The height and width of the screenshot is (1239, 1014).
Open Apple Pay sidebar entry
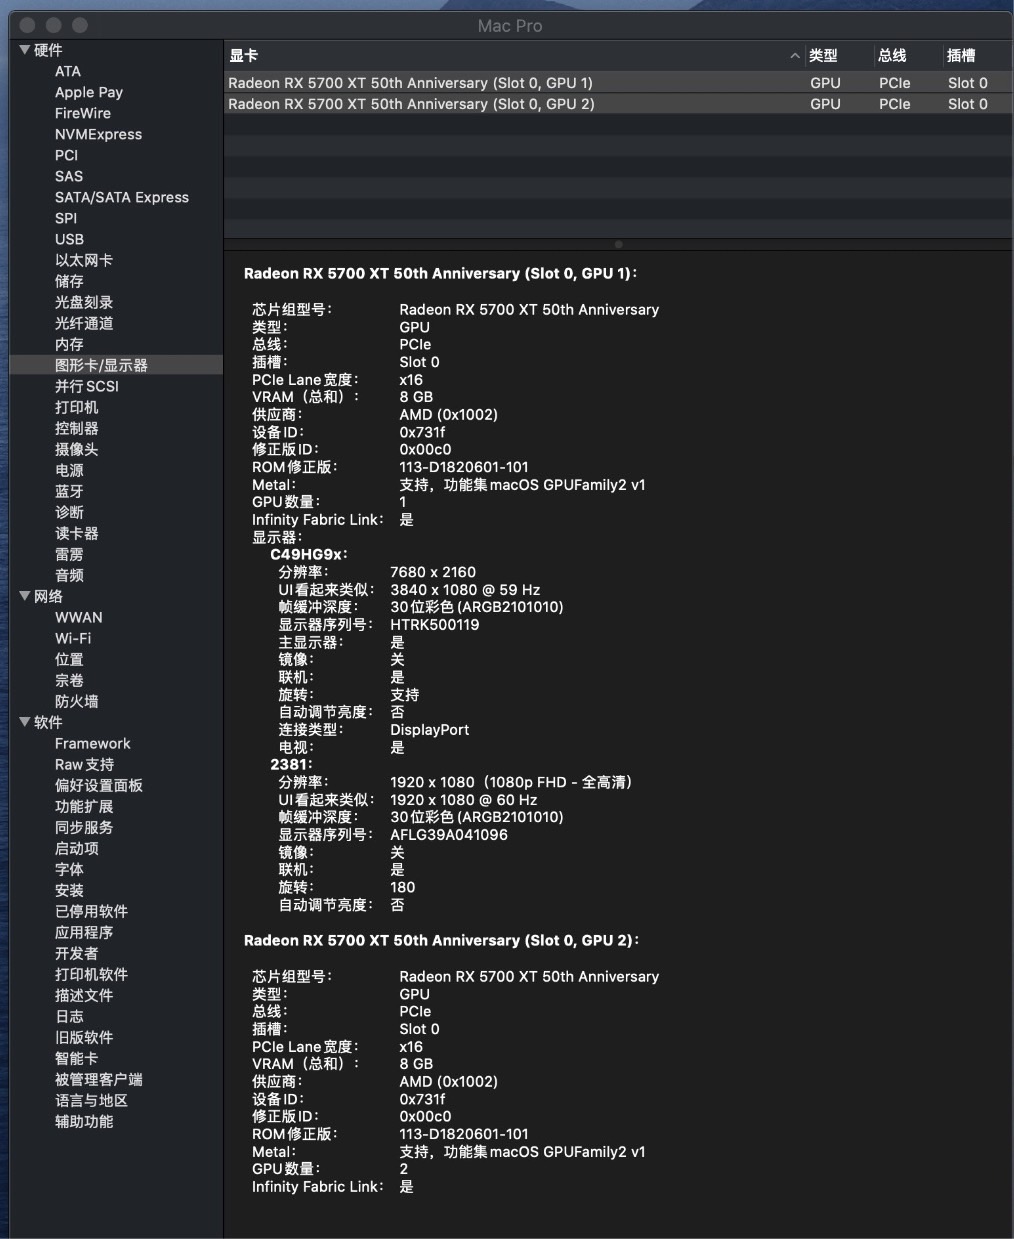89,92
